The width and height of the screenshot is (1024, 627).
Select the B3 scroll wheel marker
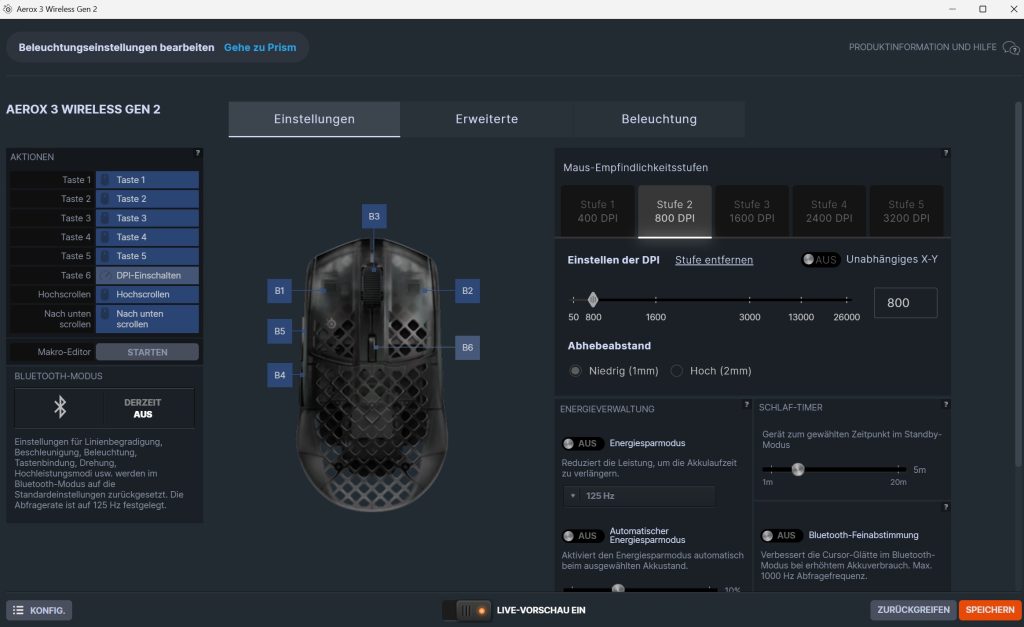[x=374, y=216]
